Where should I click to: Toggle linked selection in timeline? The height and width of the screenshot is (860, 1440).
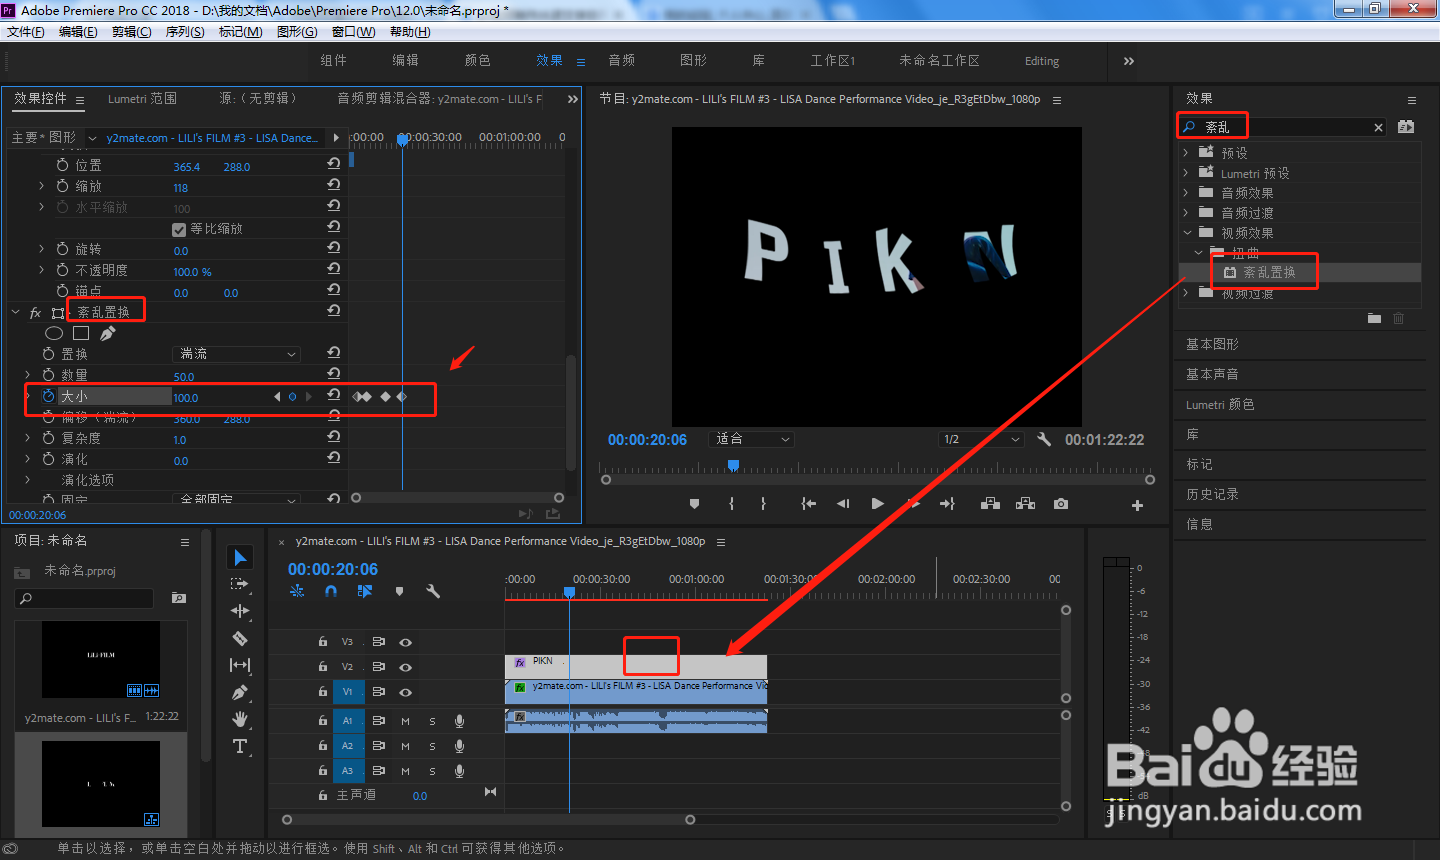coord(365,591)
